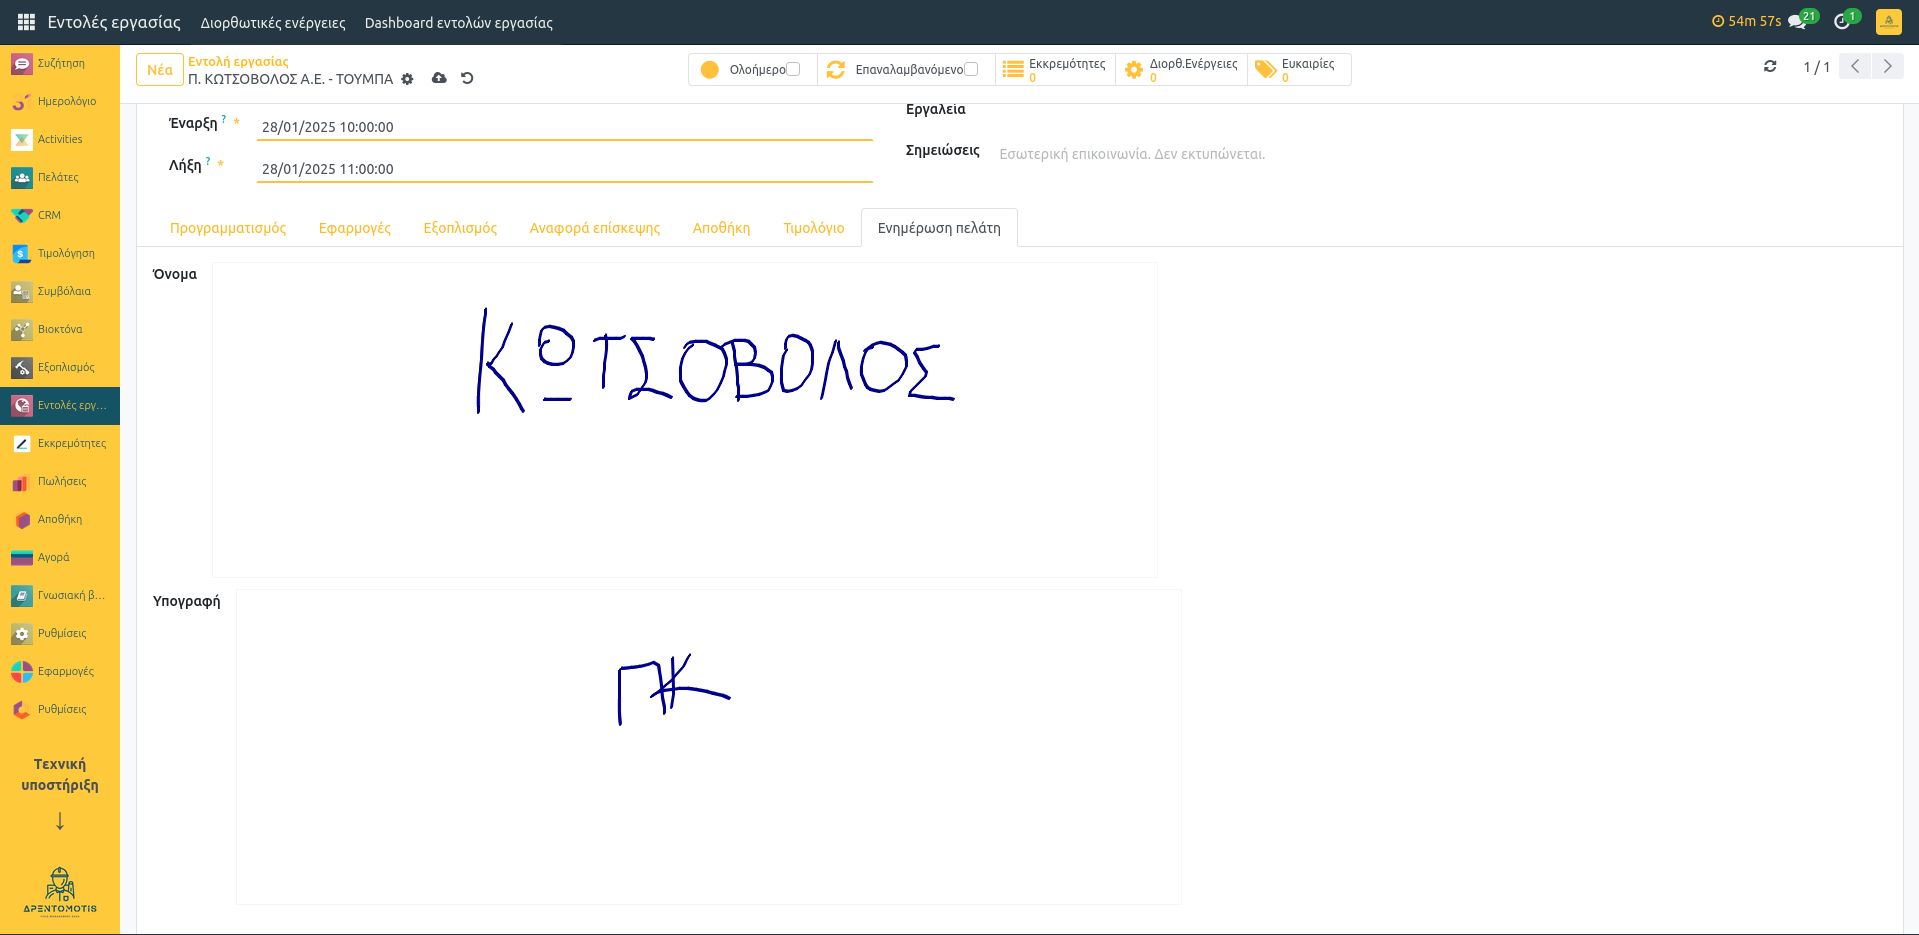Click the Υπογραφή signature drawing area
The image size is (1919, 935).
(709, 747)
